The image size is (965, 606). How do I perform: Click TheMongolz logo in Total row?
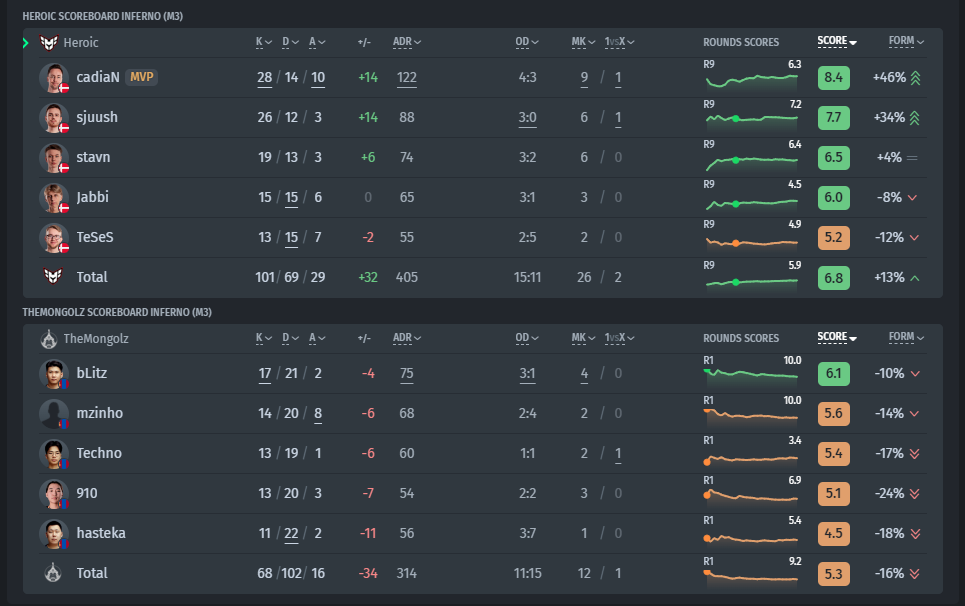tap(53, 573)
